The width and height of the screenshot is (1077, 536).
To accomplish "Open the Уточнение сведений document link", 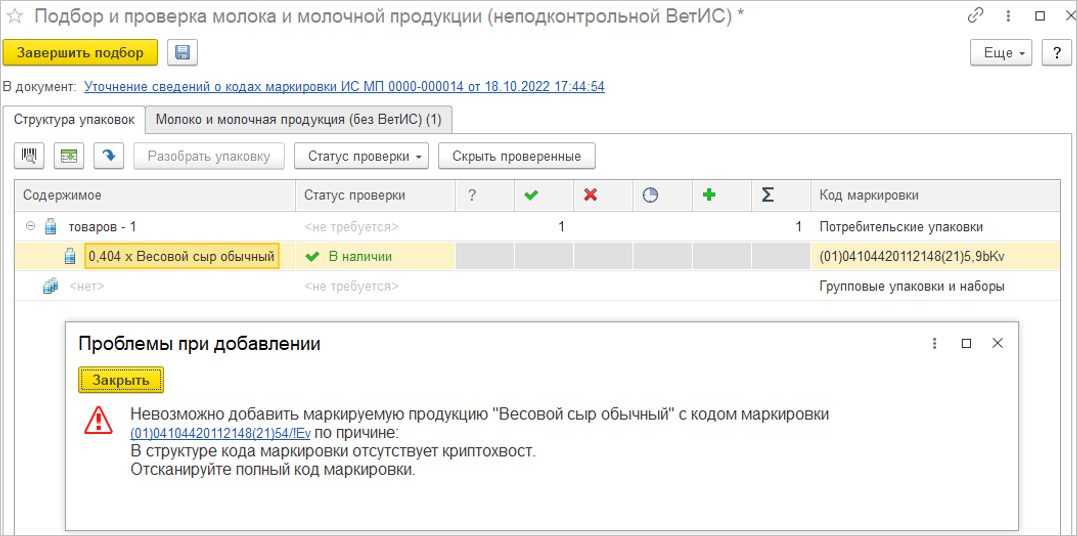I will [344, 87].
